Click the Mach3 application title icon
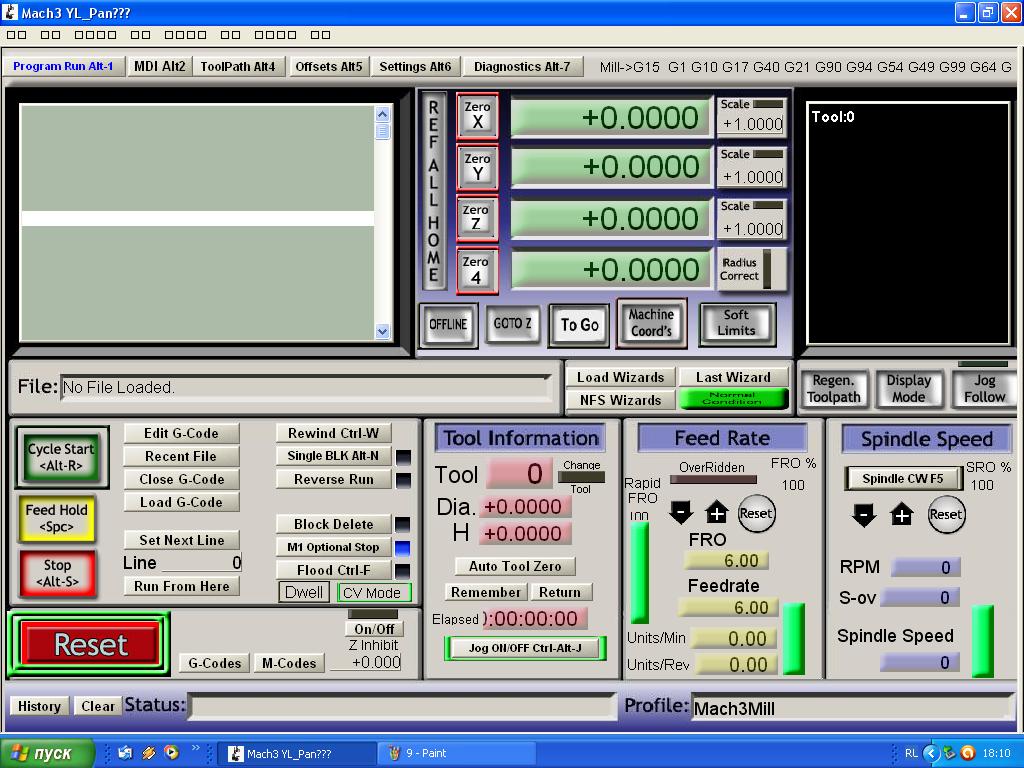Viewport: 1024px width, 768px height. pos(10,12)
